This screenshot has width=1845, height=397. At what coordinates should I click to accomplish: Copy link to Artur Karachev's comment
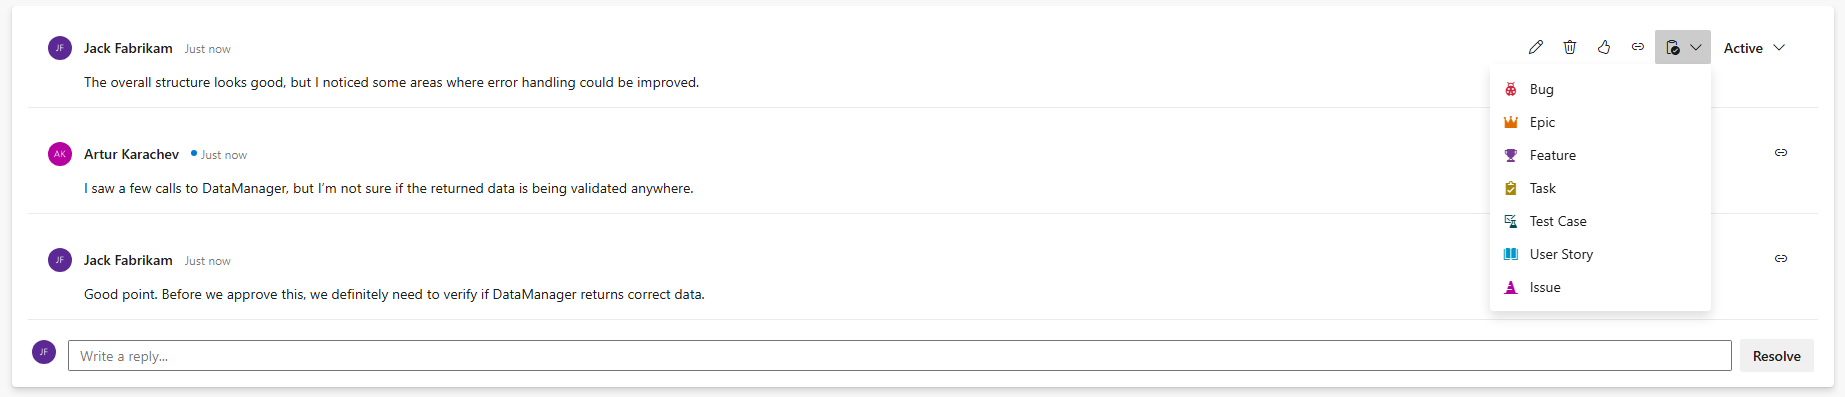tap(1781, 153)
